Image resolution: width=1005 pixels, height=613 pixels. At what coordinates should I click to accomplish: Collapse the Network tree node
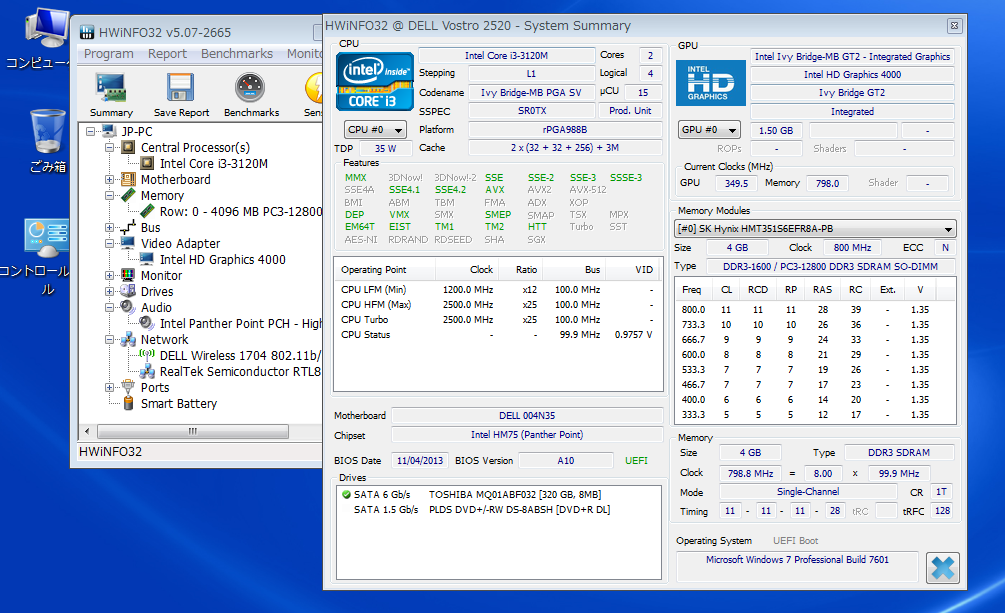109,340
